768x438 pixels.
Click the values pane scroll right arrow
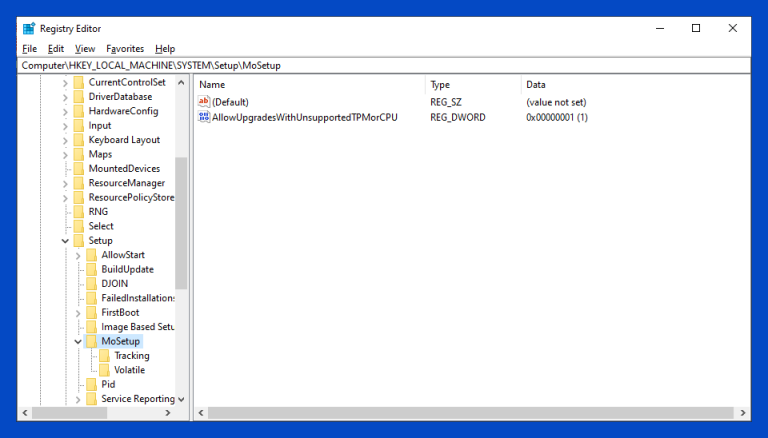[x=743, y=413]
